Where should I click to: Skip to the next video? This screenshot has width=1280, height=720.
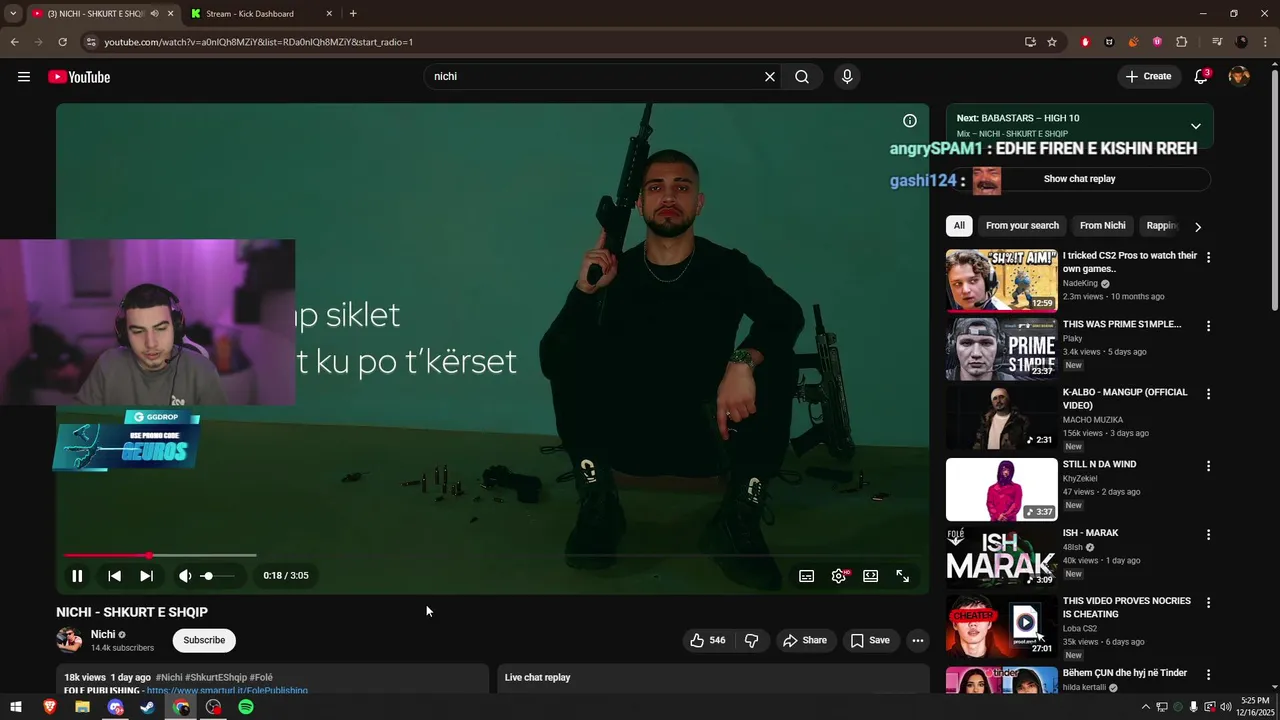pos(146,576)
